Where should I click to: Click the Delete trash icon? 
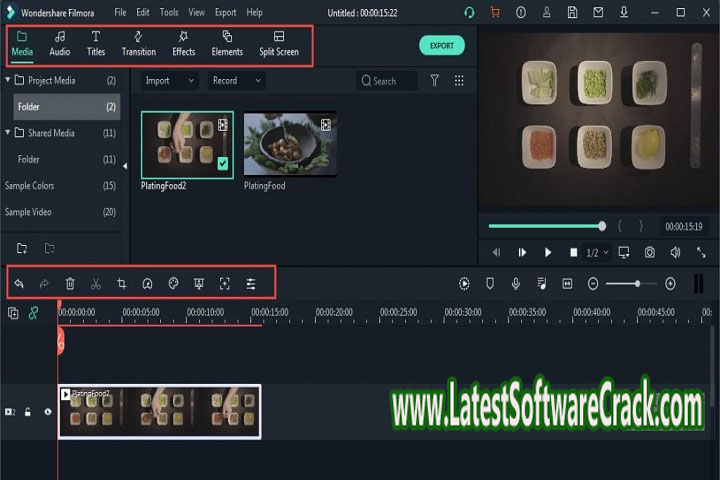click(70, 284)
